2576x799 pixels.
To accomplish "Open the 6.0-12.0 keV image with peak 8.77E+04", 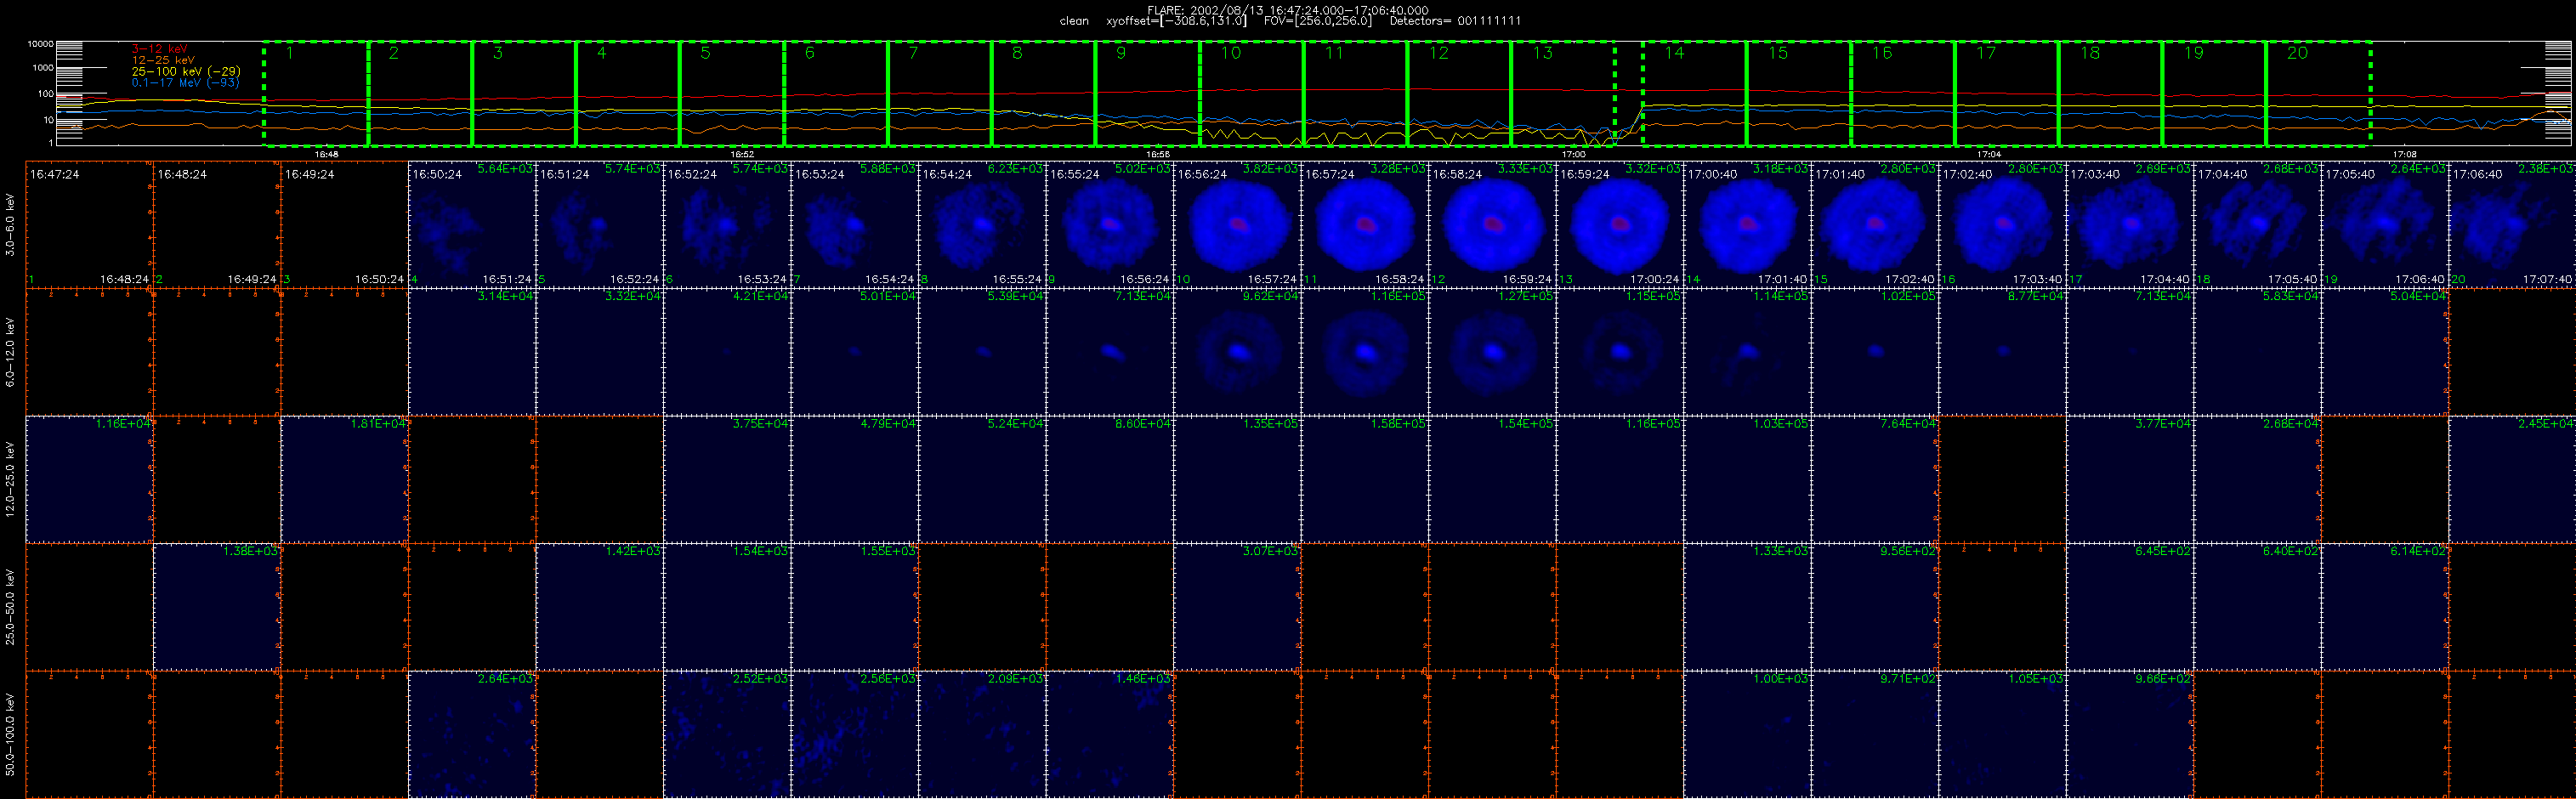I will (x=2002, y=352).
